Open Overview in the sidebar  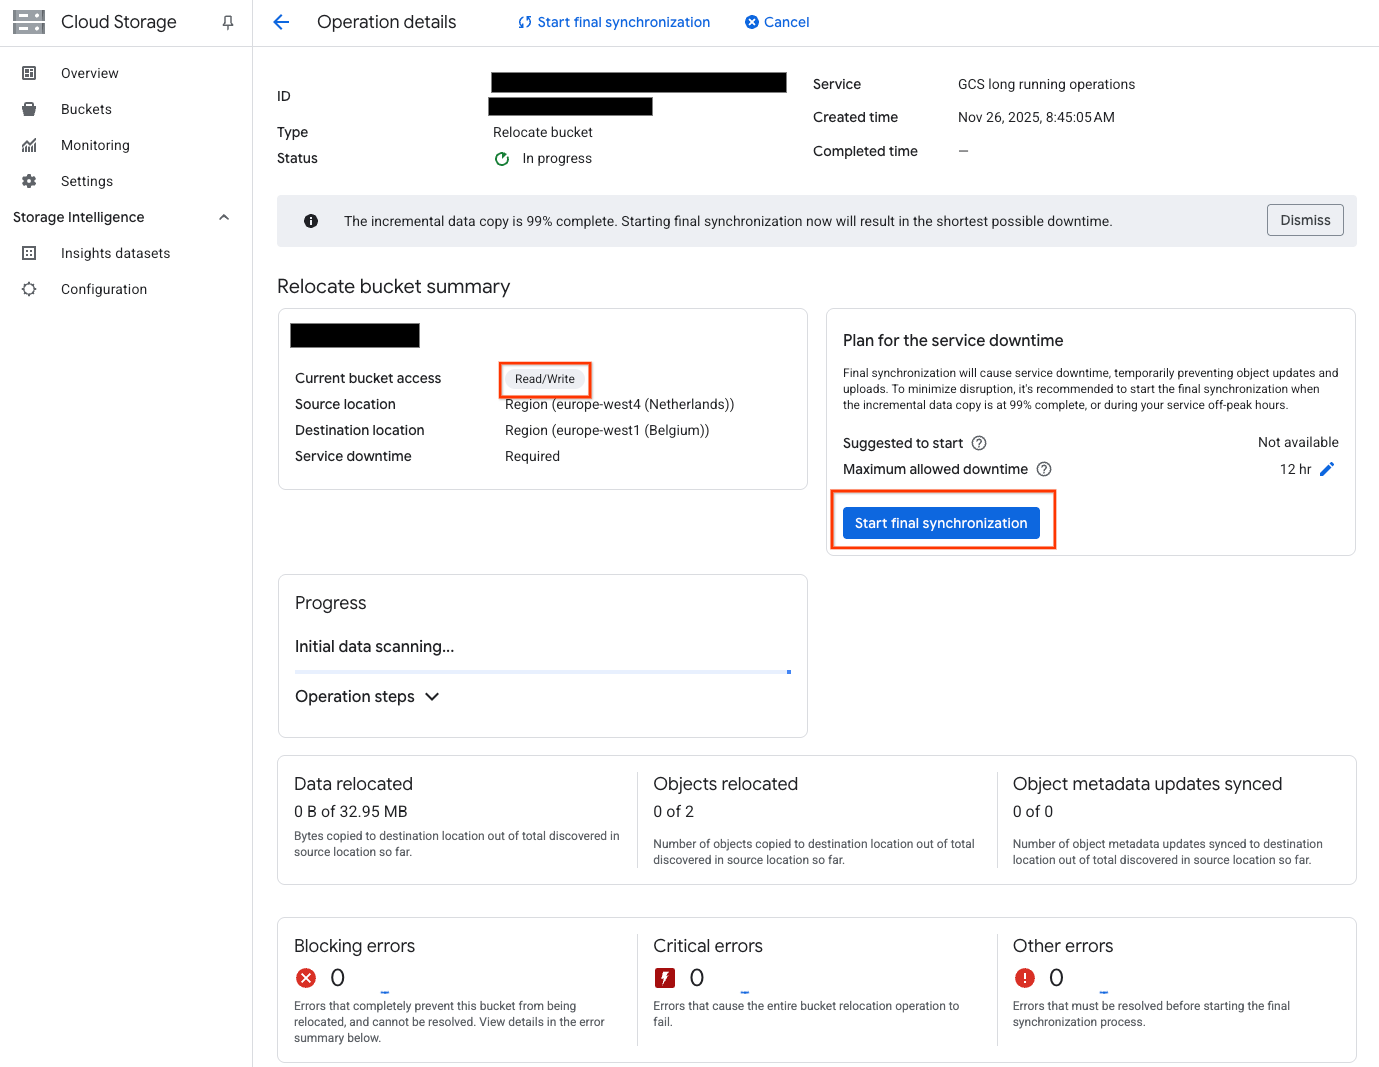coord(89,73)
